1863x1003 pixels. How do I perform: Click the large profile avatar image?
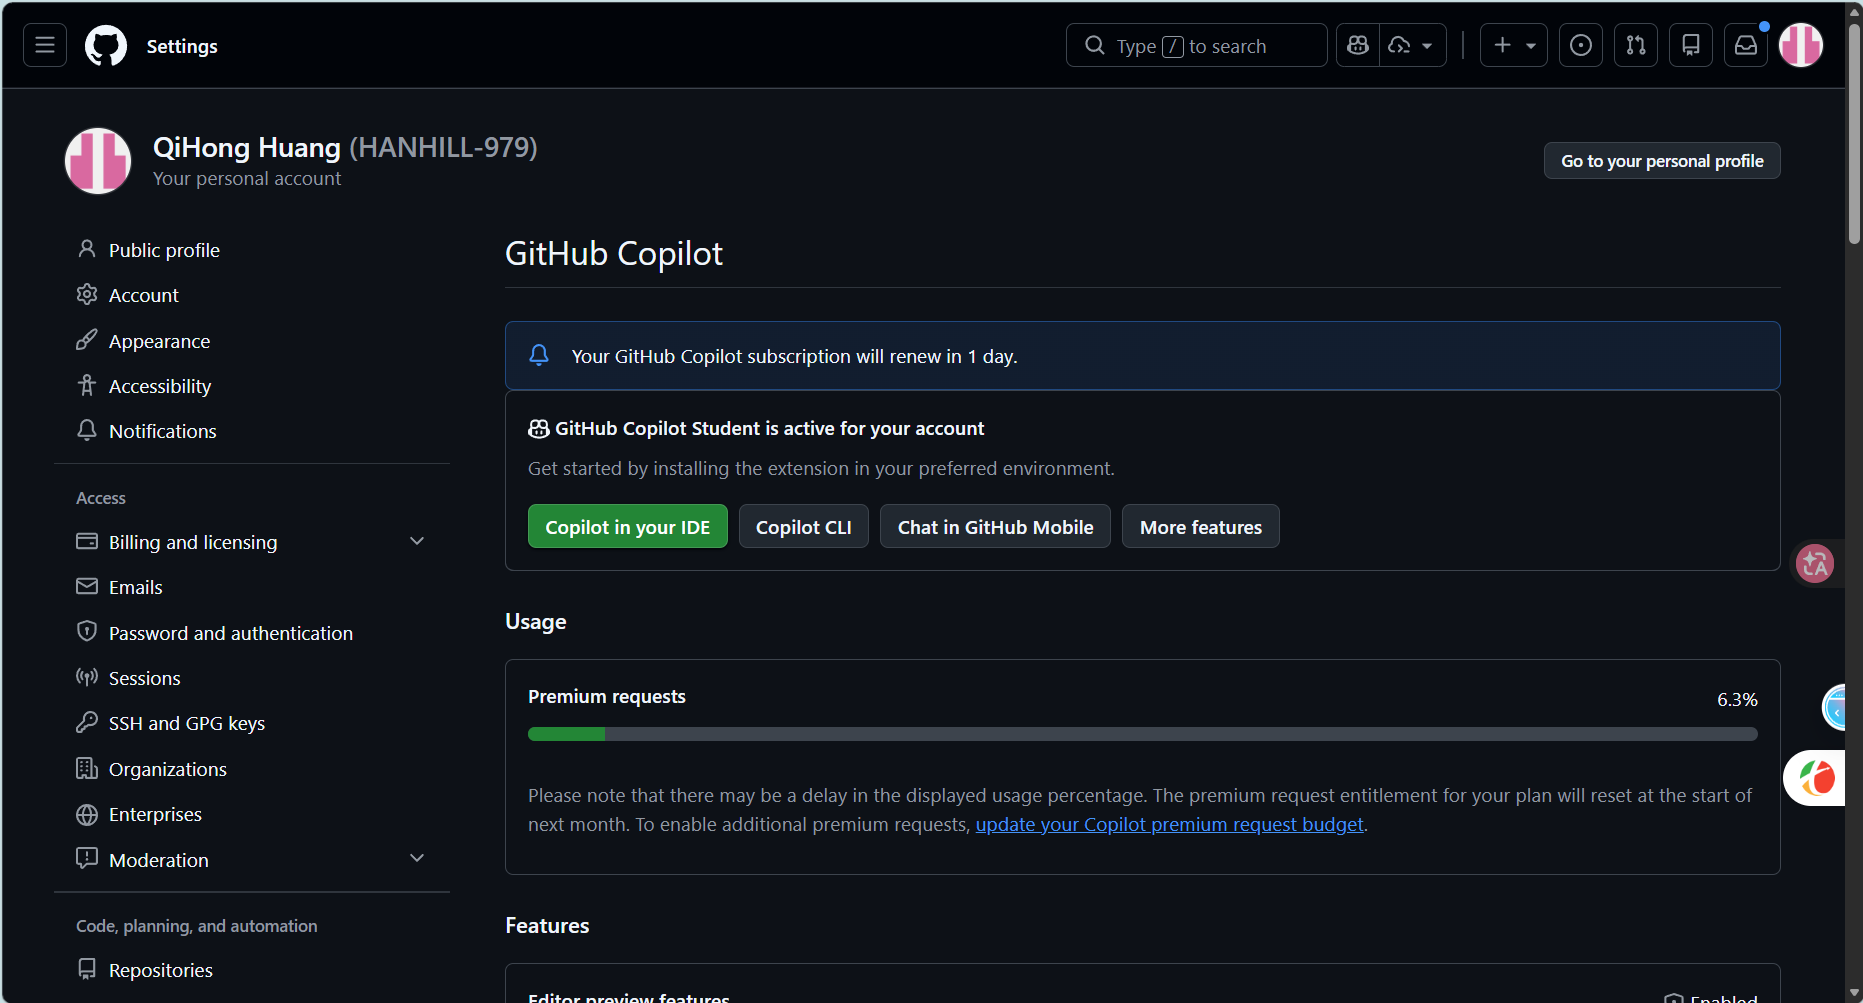(98, 161)
